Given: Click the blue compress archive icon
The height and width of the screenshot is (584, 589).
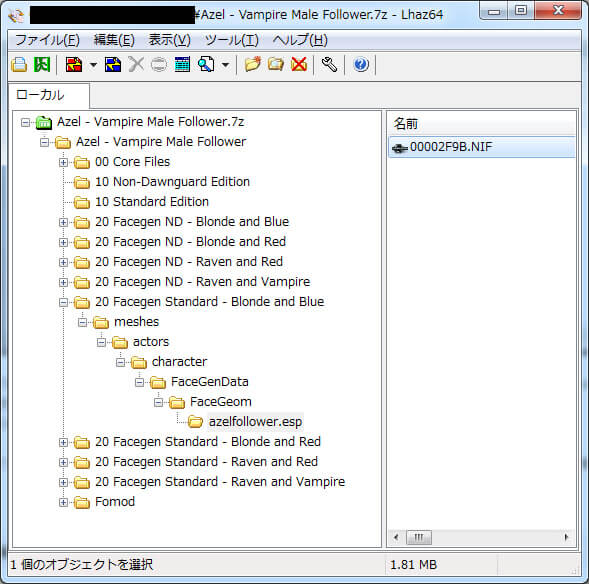Looking at the screenshot, I should [113, 65].
